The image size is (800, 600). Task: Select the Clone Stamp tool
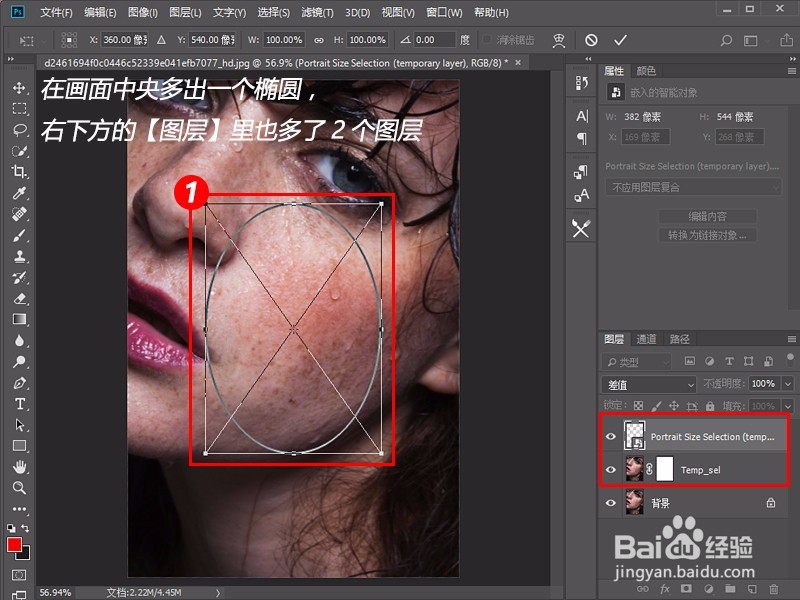click(19, 256)
